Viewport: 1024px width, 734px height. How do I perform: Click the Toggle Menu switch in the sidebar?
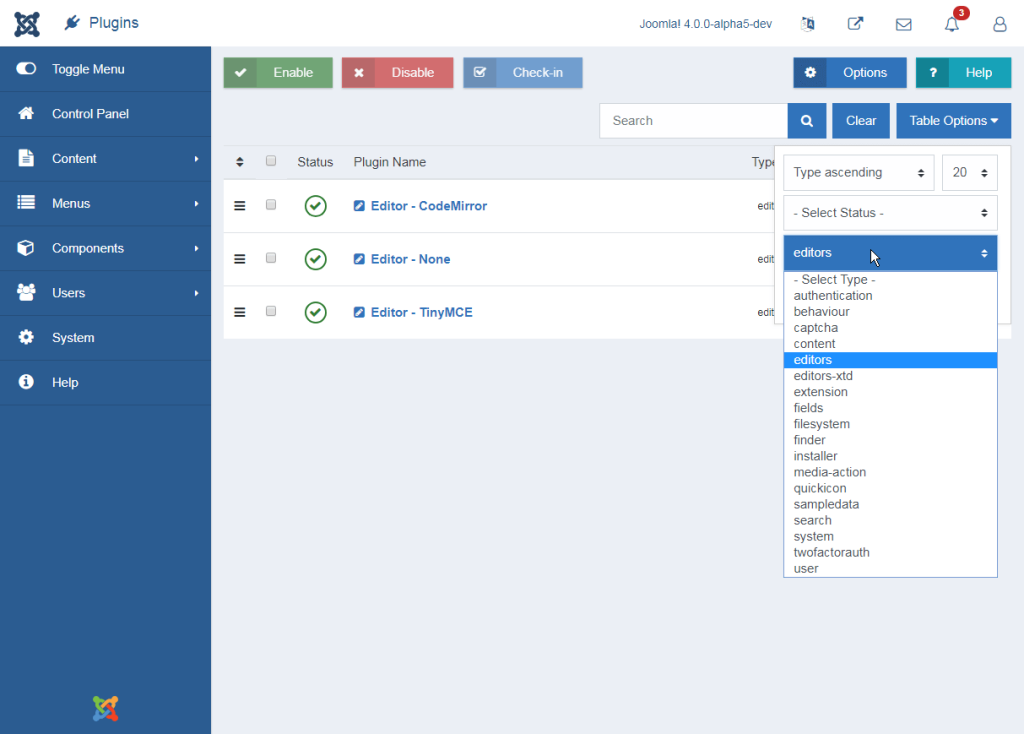pos(26,69)
